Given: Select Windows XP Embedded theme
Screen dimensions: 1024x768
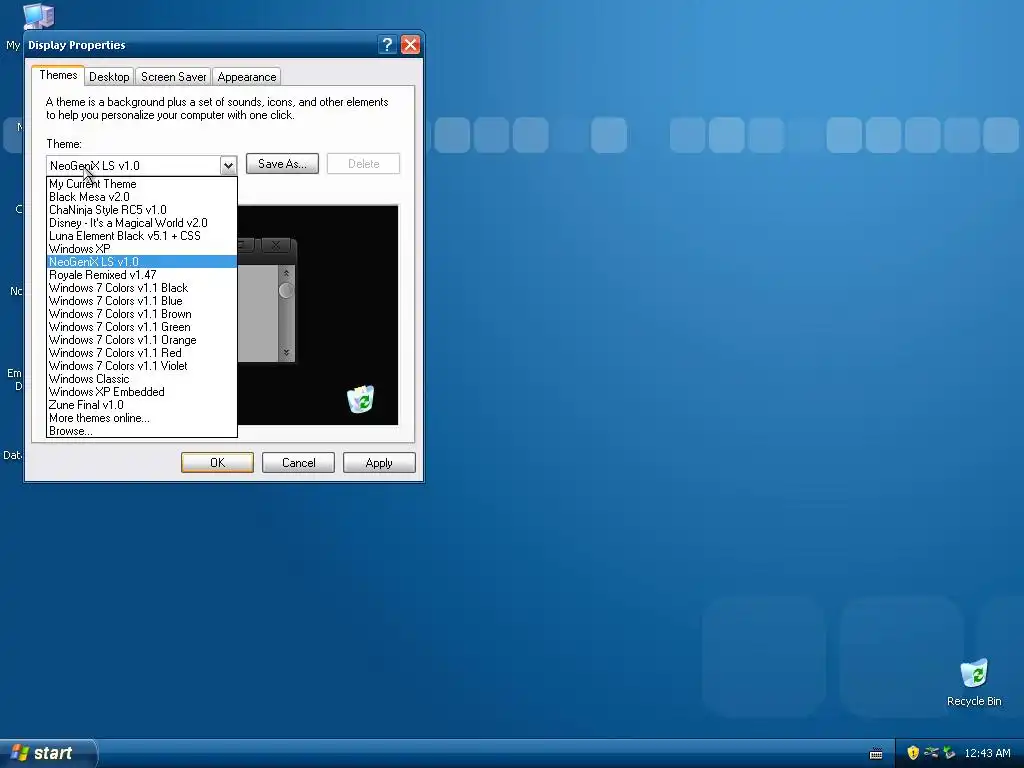Looking at the screenshot, I should point(142,392).
